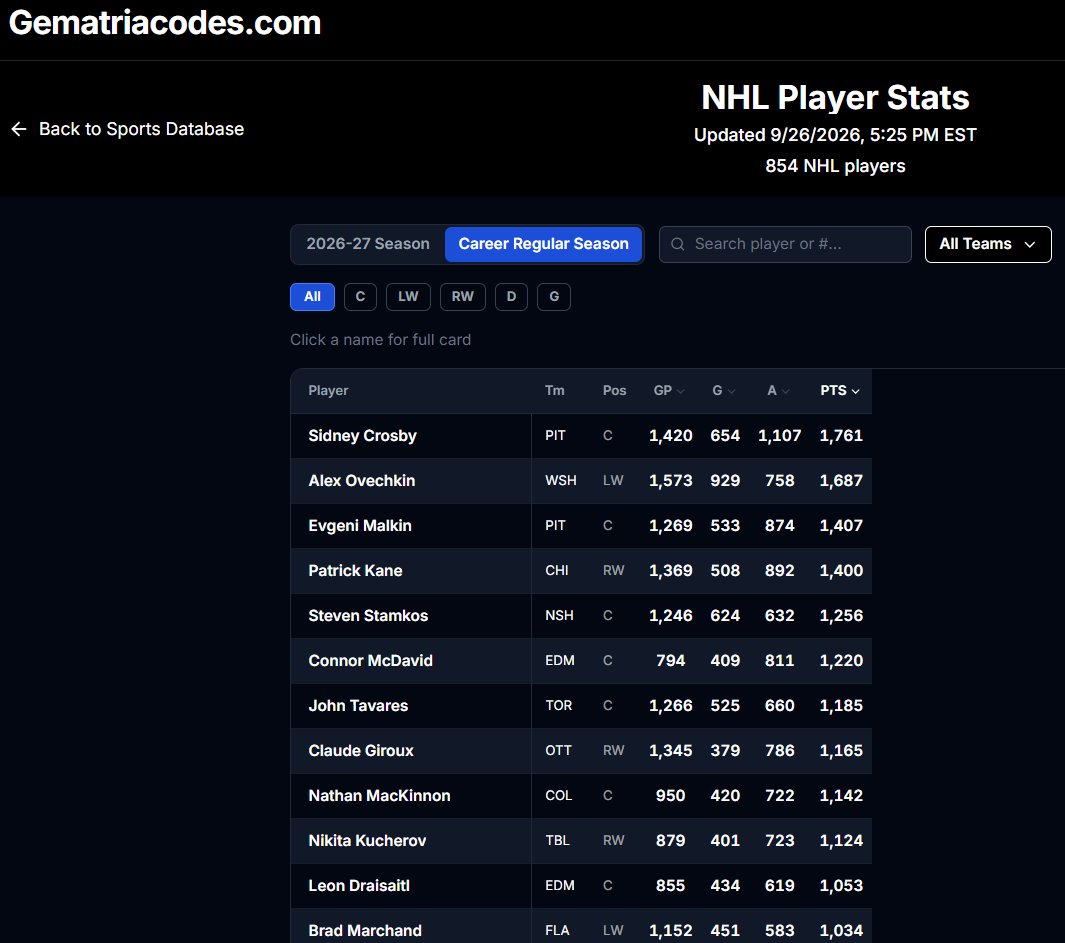Image resolution: width=1065 pixels, height=943 pixels.
Task: Open the All Teams dropdown
Action: (x=988, y=244)
